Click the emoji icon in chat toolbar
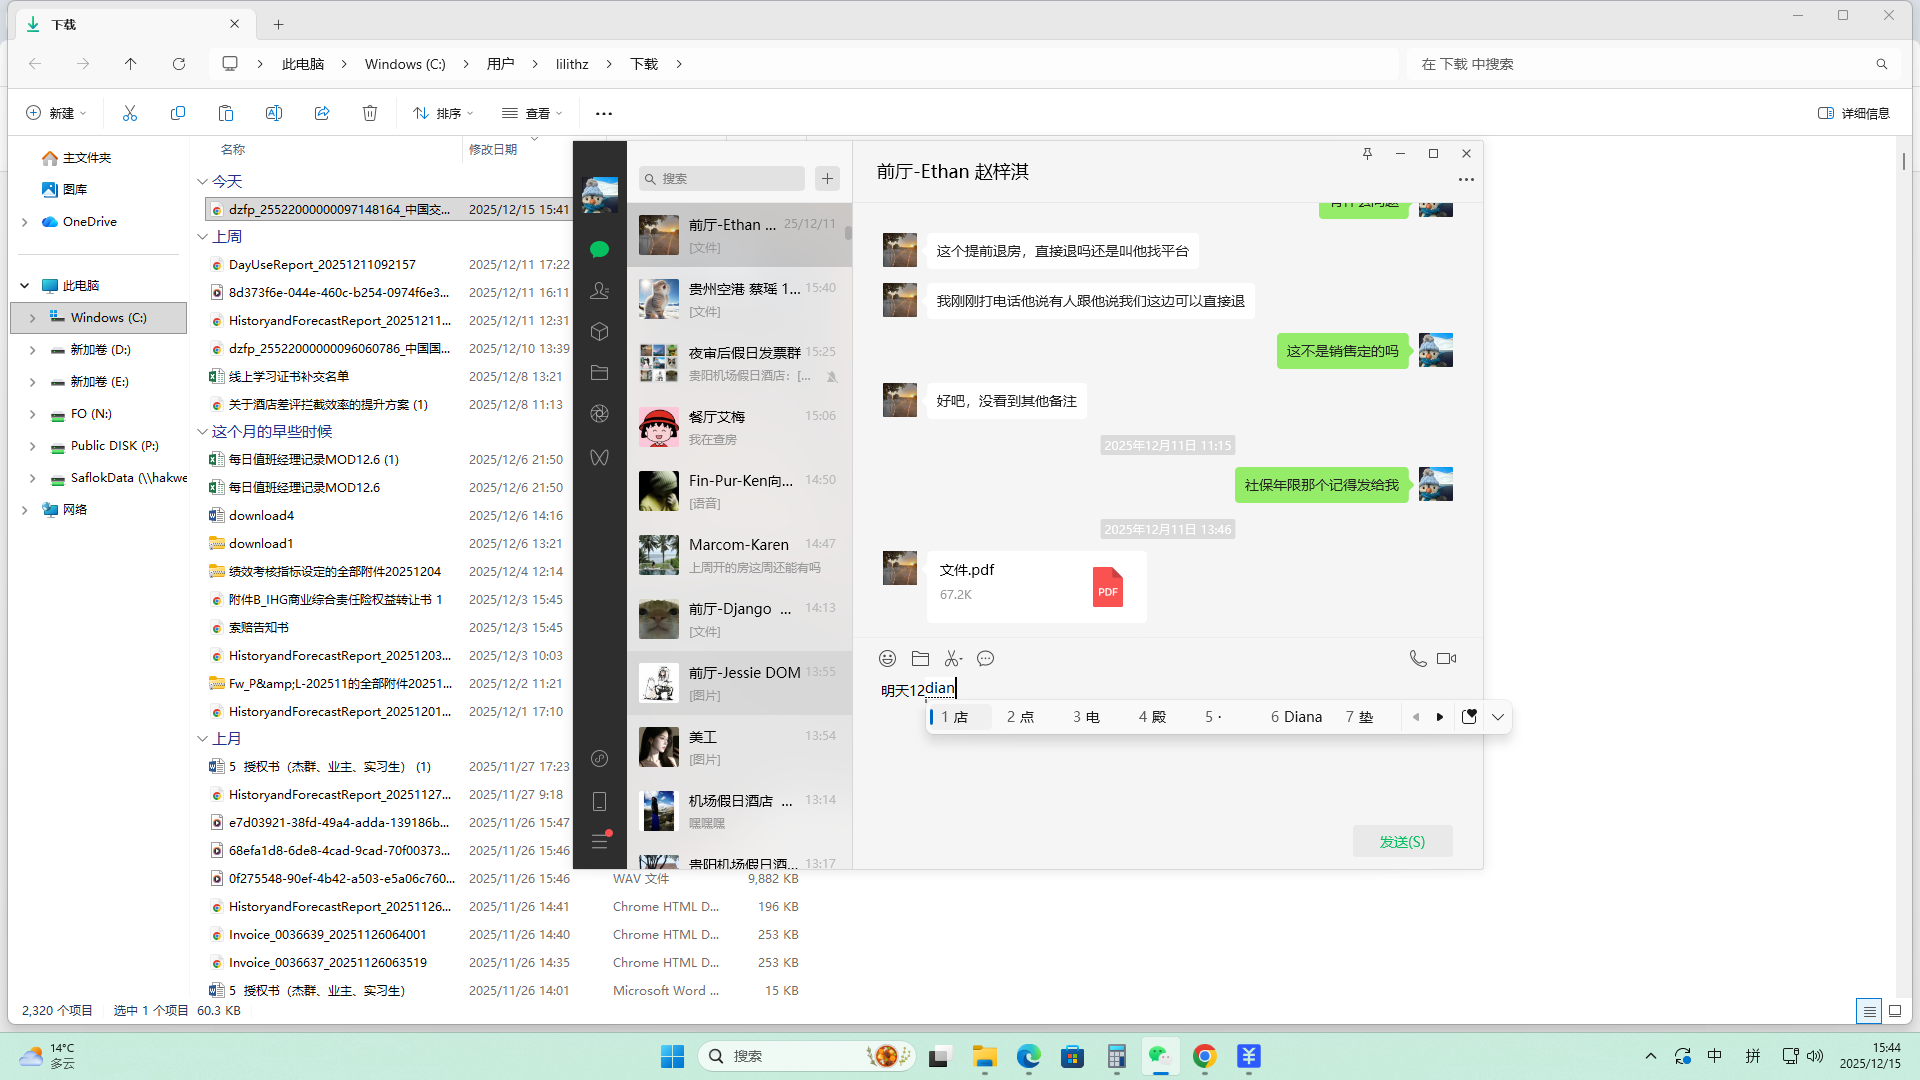Screen dimensions: 1920x1080 click(x=887, y=658)
